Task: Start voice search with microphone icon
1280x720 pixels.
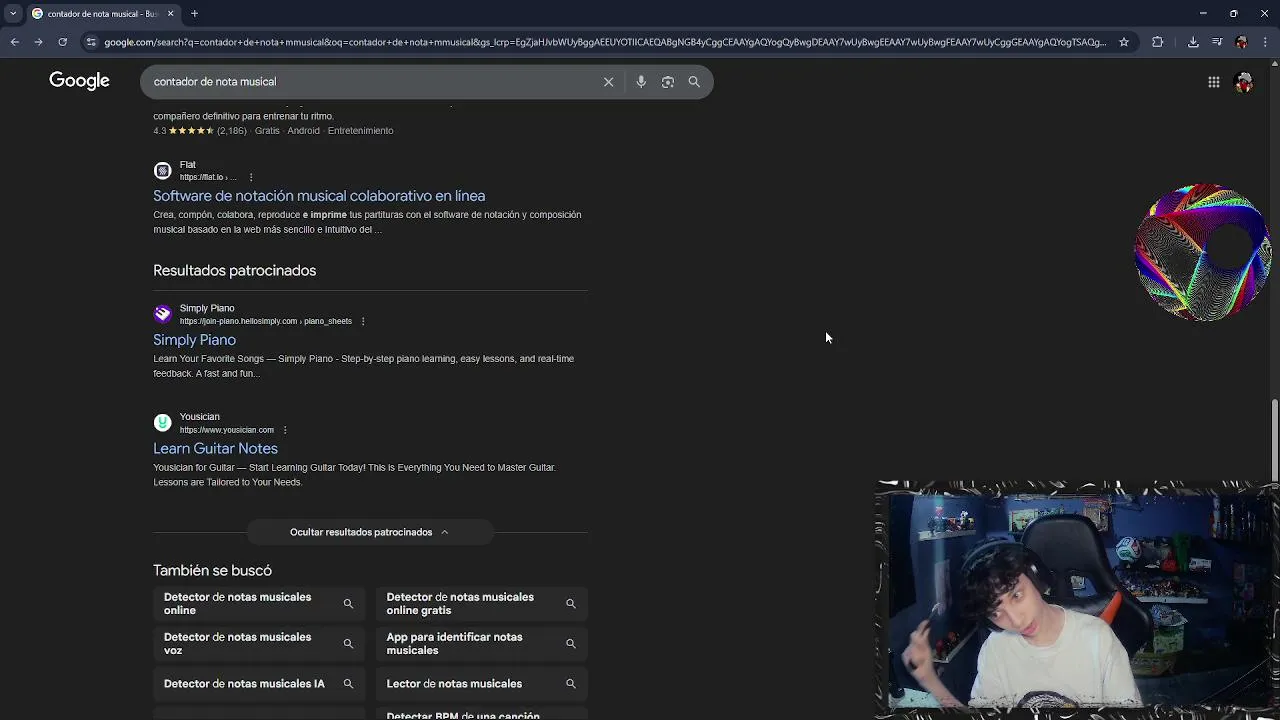Action: tap(641, 82)
